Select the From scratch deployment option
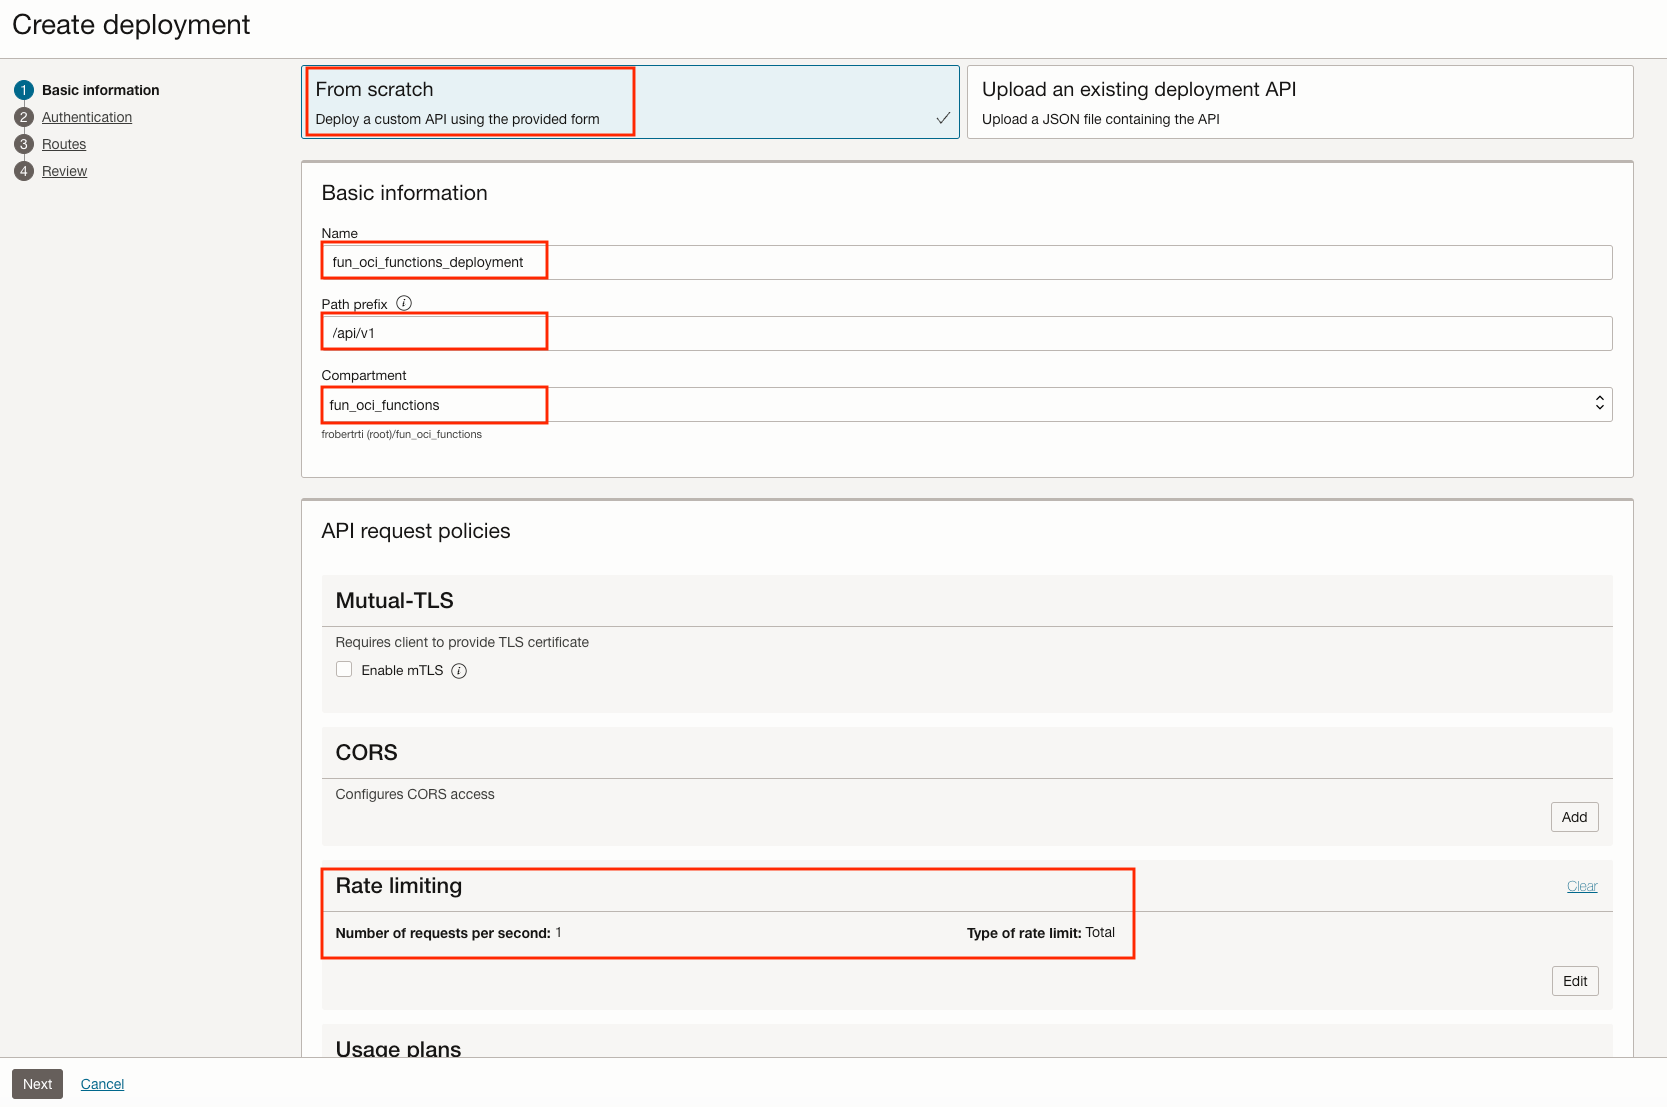 coord(630,102)
